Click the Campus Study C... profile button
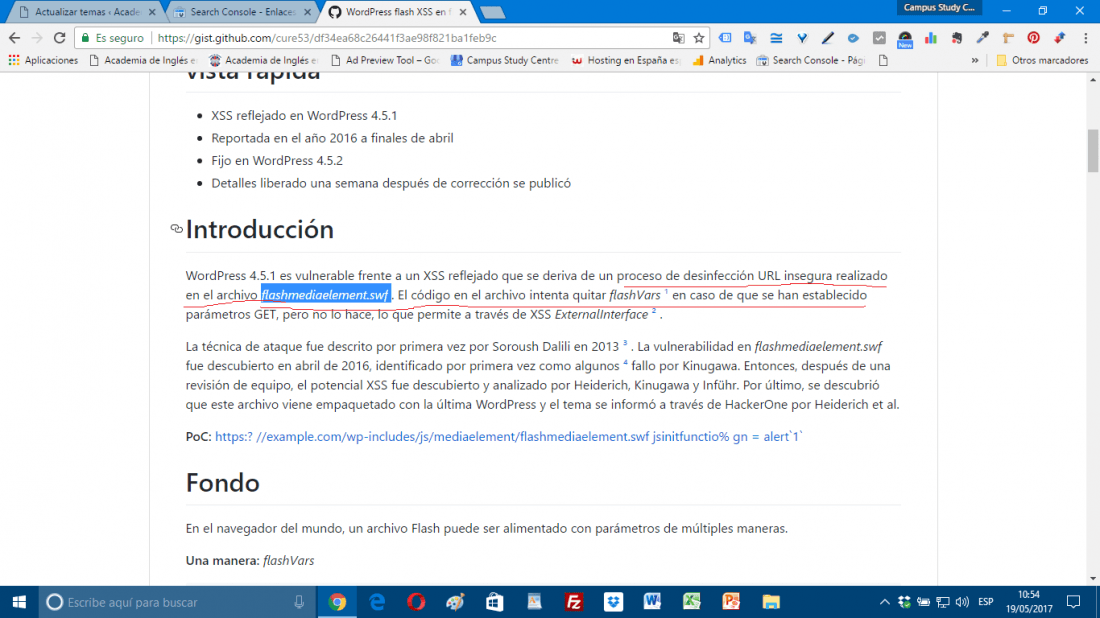Screen dimensions: 1100x618 [939, 8]
